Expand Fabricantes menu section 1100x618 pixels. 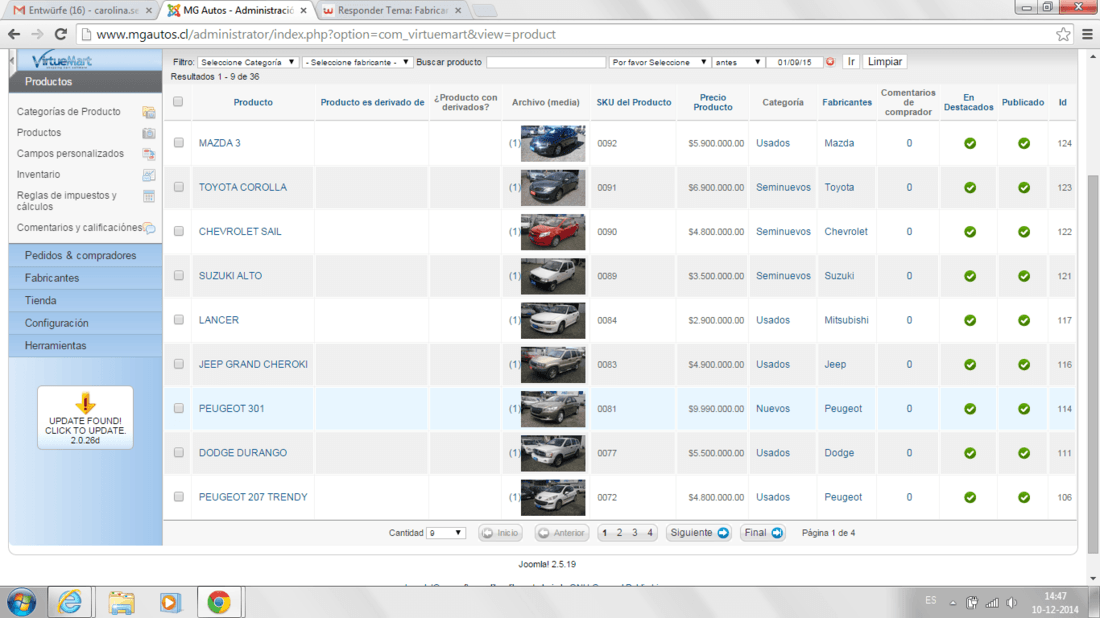pyautogui.click(x=86, y=278)
